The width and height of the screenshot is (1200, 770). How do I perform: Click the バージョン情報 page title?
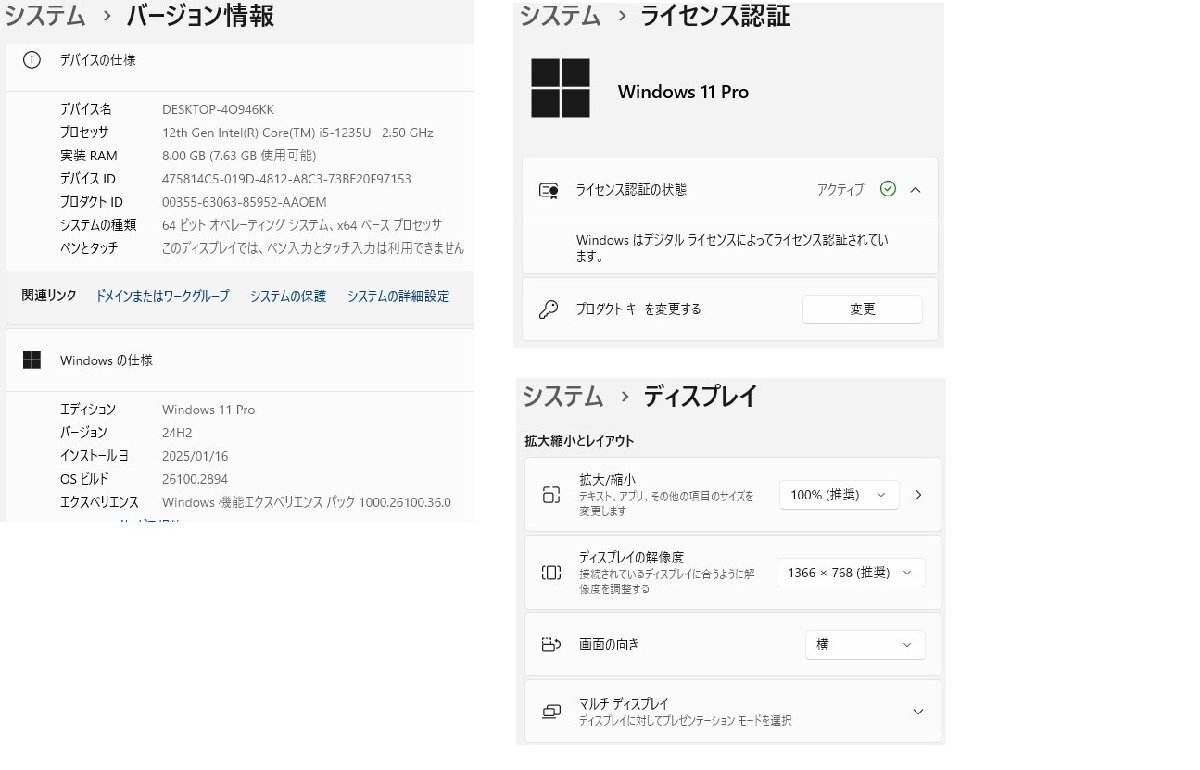pyautogui.click(x=200, y=16)
